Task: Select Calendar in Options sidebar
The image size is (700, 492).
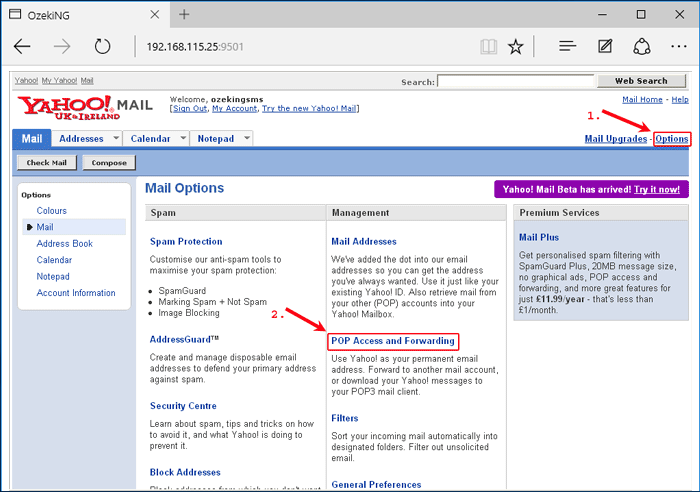Action: click(54, 260)
